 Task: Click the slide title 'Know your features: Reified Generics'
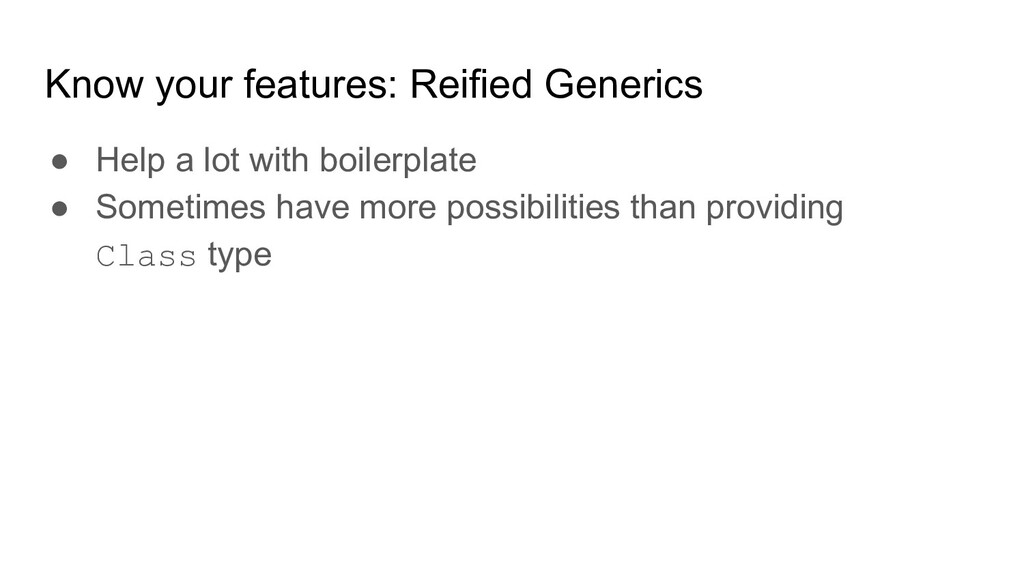[x=374, y=85]
